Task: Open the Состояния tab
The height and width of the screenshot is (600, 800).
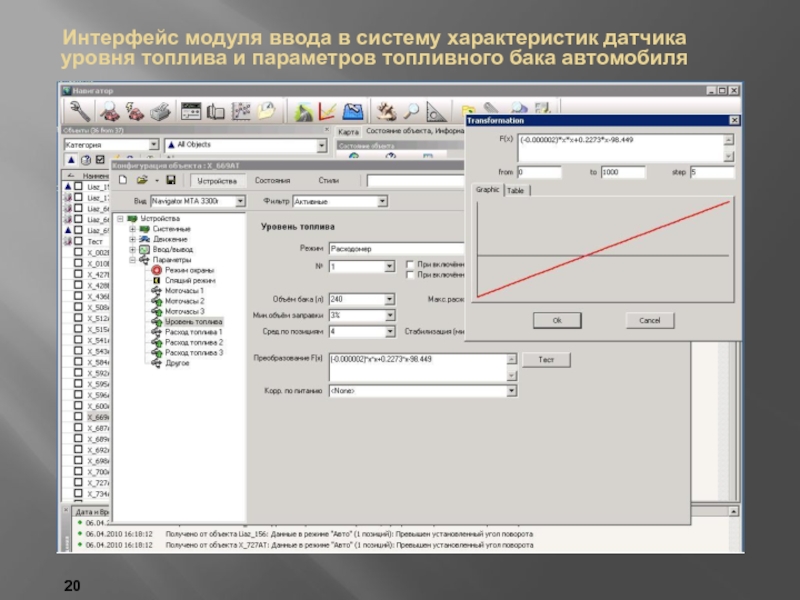Action: [x=272, y=181]
